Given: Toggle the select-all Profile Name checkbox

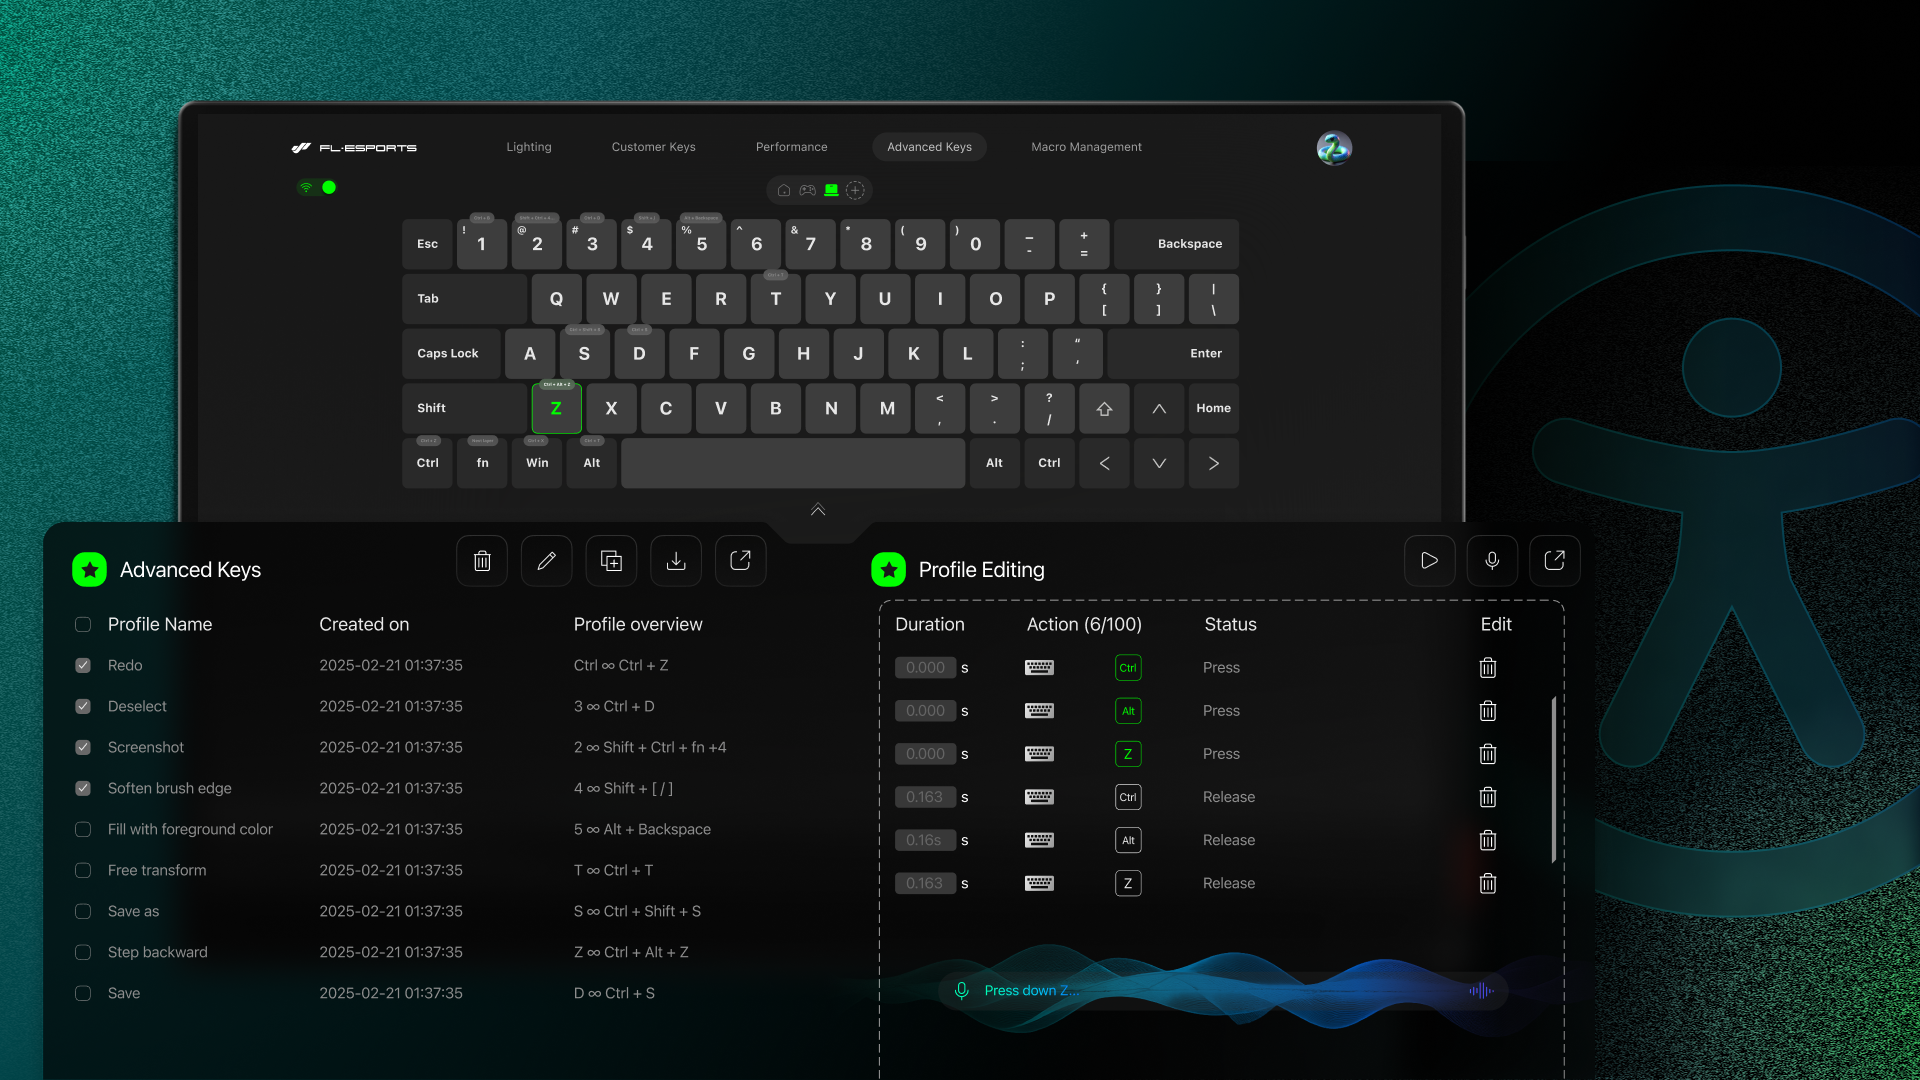Looking at the screenshot, I should pyautogui.click(x=83, y=625).
